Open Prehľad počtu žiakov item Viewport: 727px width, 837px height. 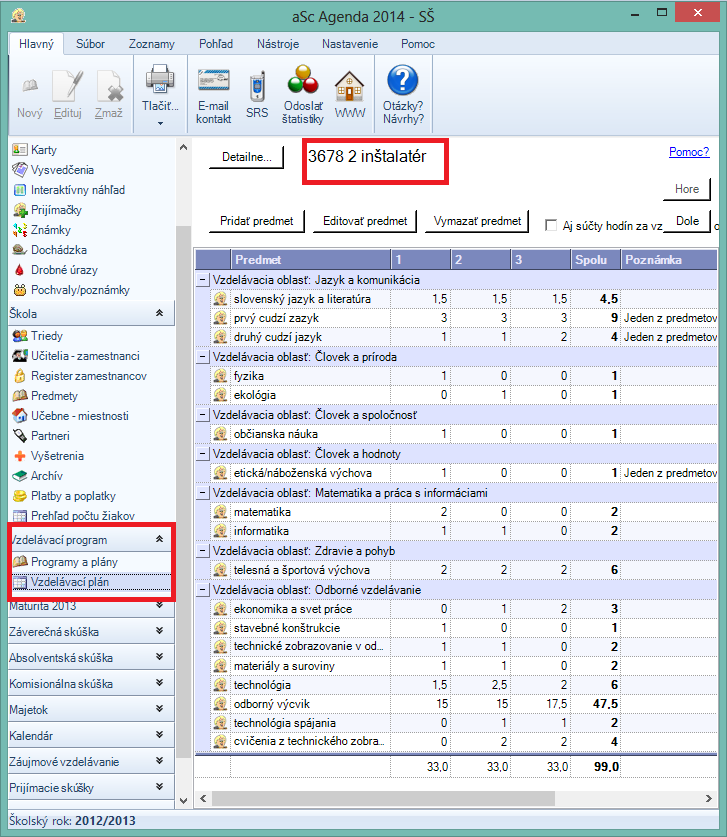pyautogui.click(x=74, y=516)
